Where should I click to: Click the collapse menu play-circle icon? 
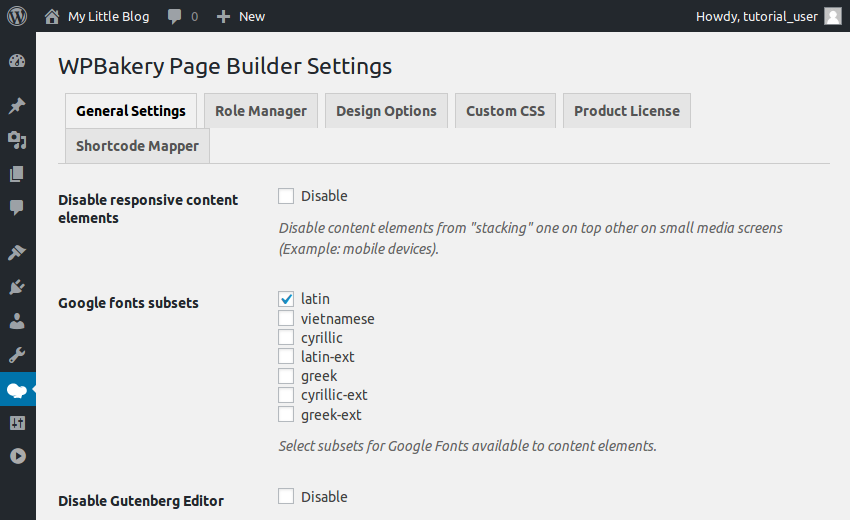(x=17, y=456)
